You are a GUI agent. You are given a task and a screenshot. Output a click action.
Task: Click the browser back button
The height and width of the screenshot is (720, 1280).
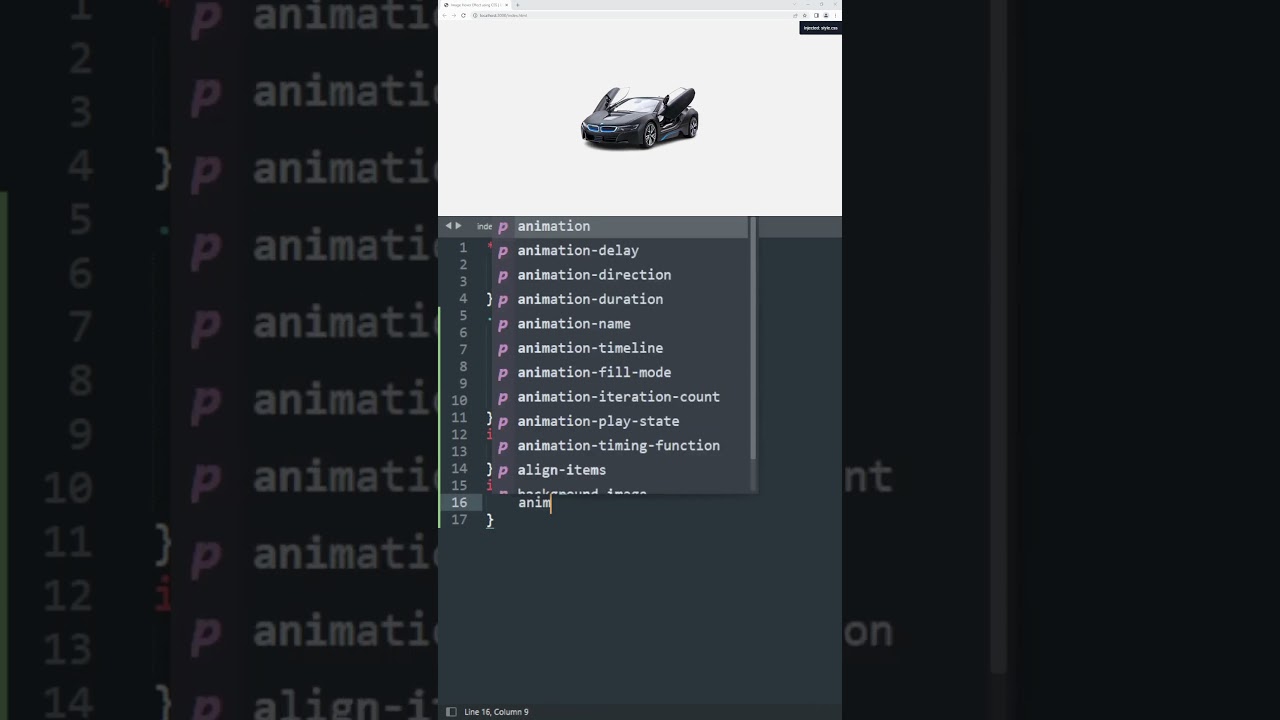444,15
